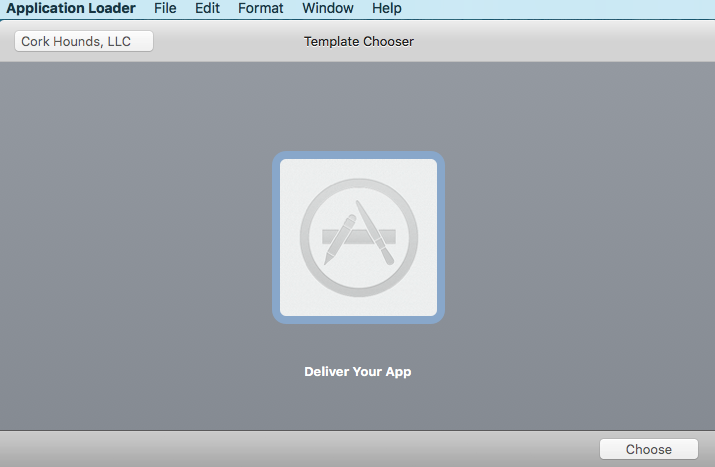This screenshot has width=715, height=467.
Task: Open the Cork Hounds, LLC account dropdown
Action: (x=84, y=41)
